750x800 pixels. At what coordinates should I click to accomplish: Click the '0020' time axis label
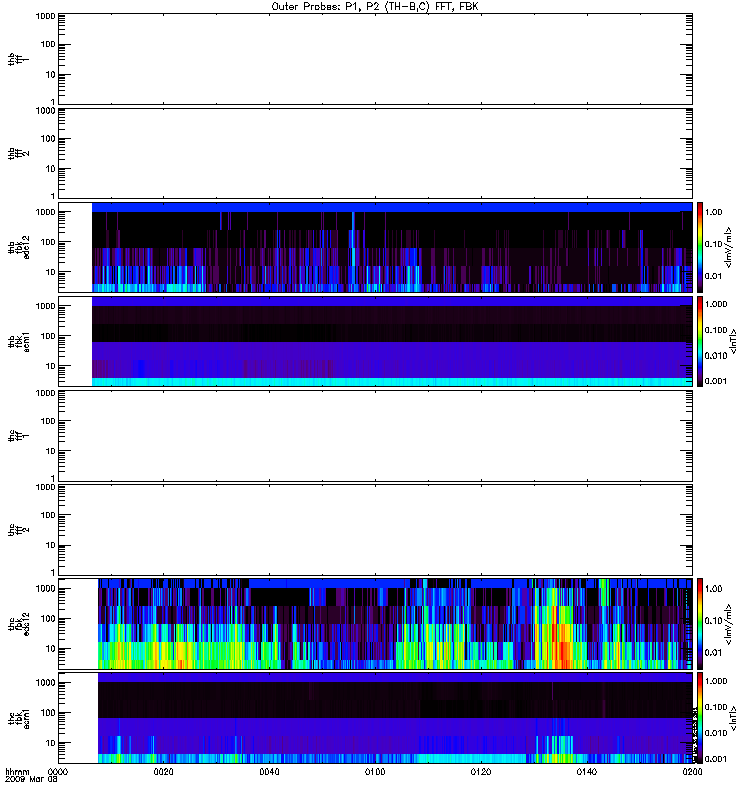(163, 771)
